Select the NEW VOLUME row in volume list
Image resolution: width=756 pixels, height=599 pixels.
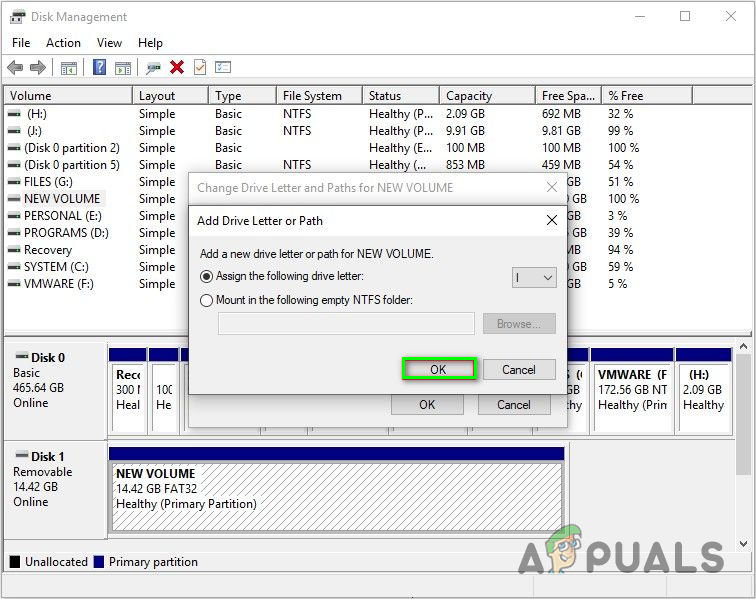(62, 199)
